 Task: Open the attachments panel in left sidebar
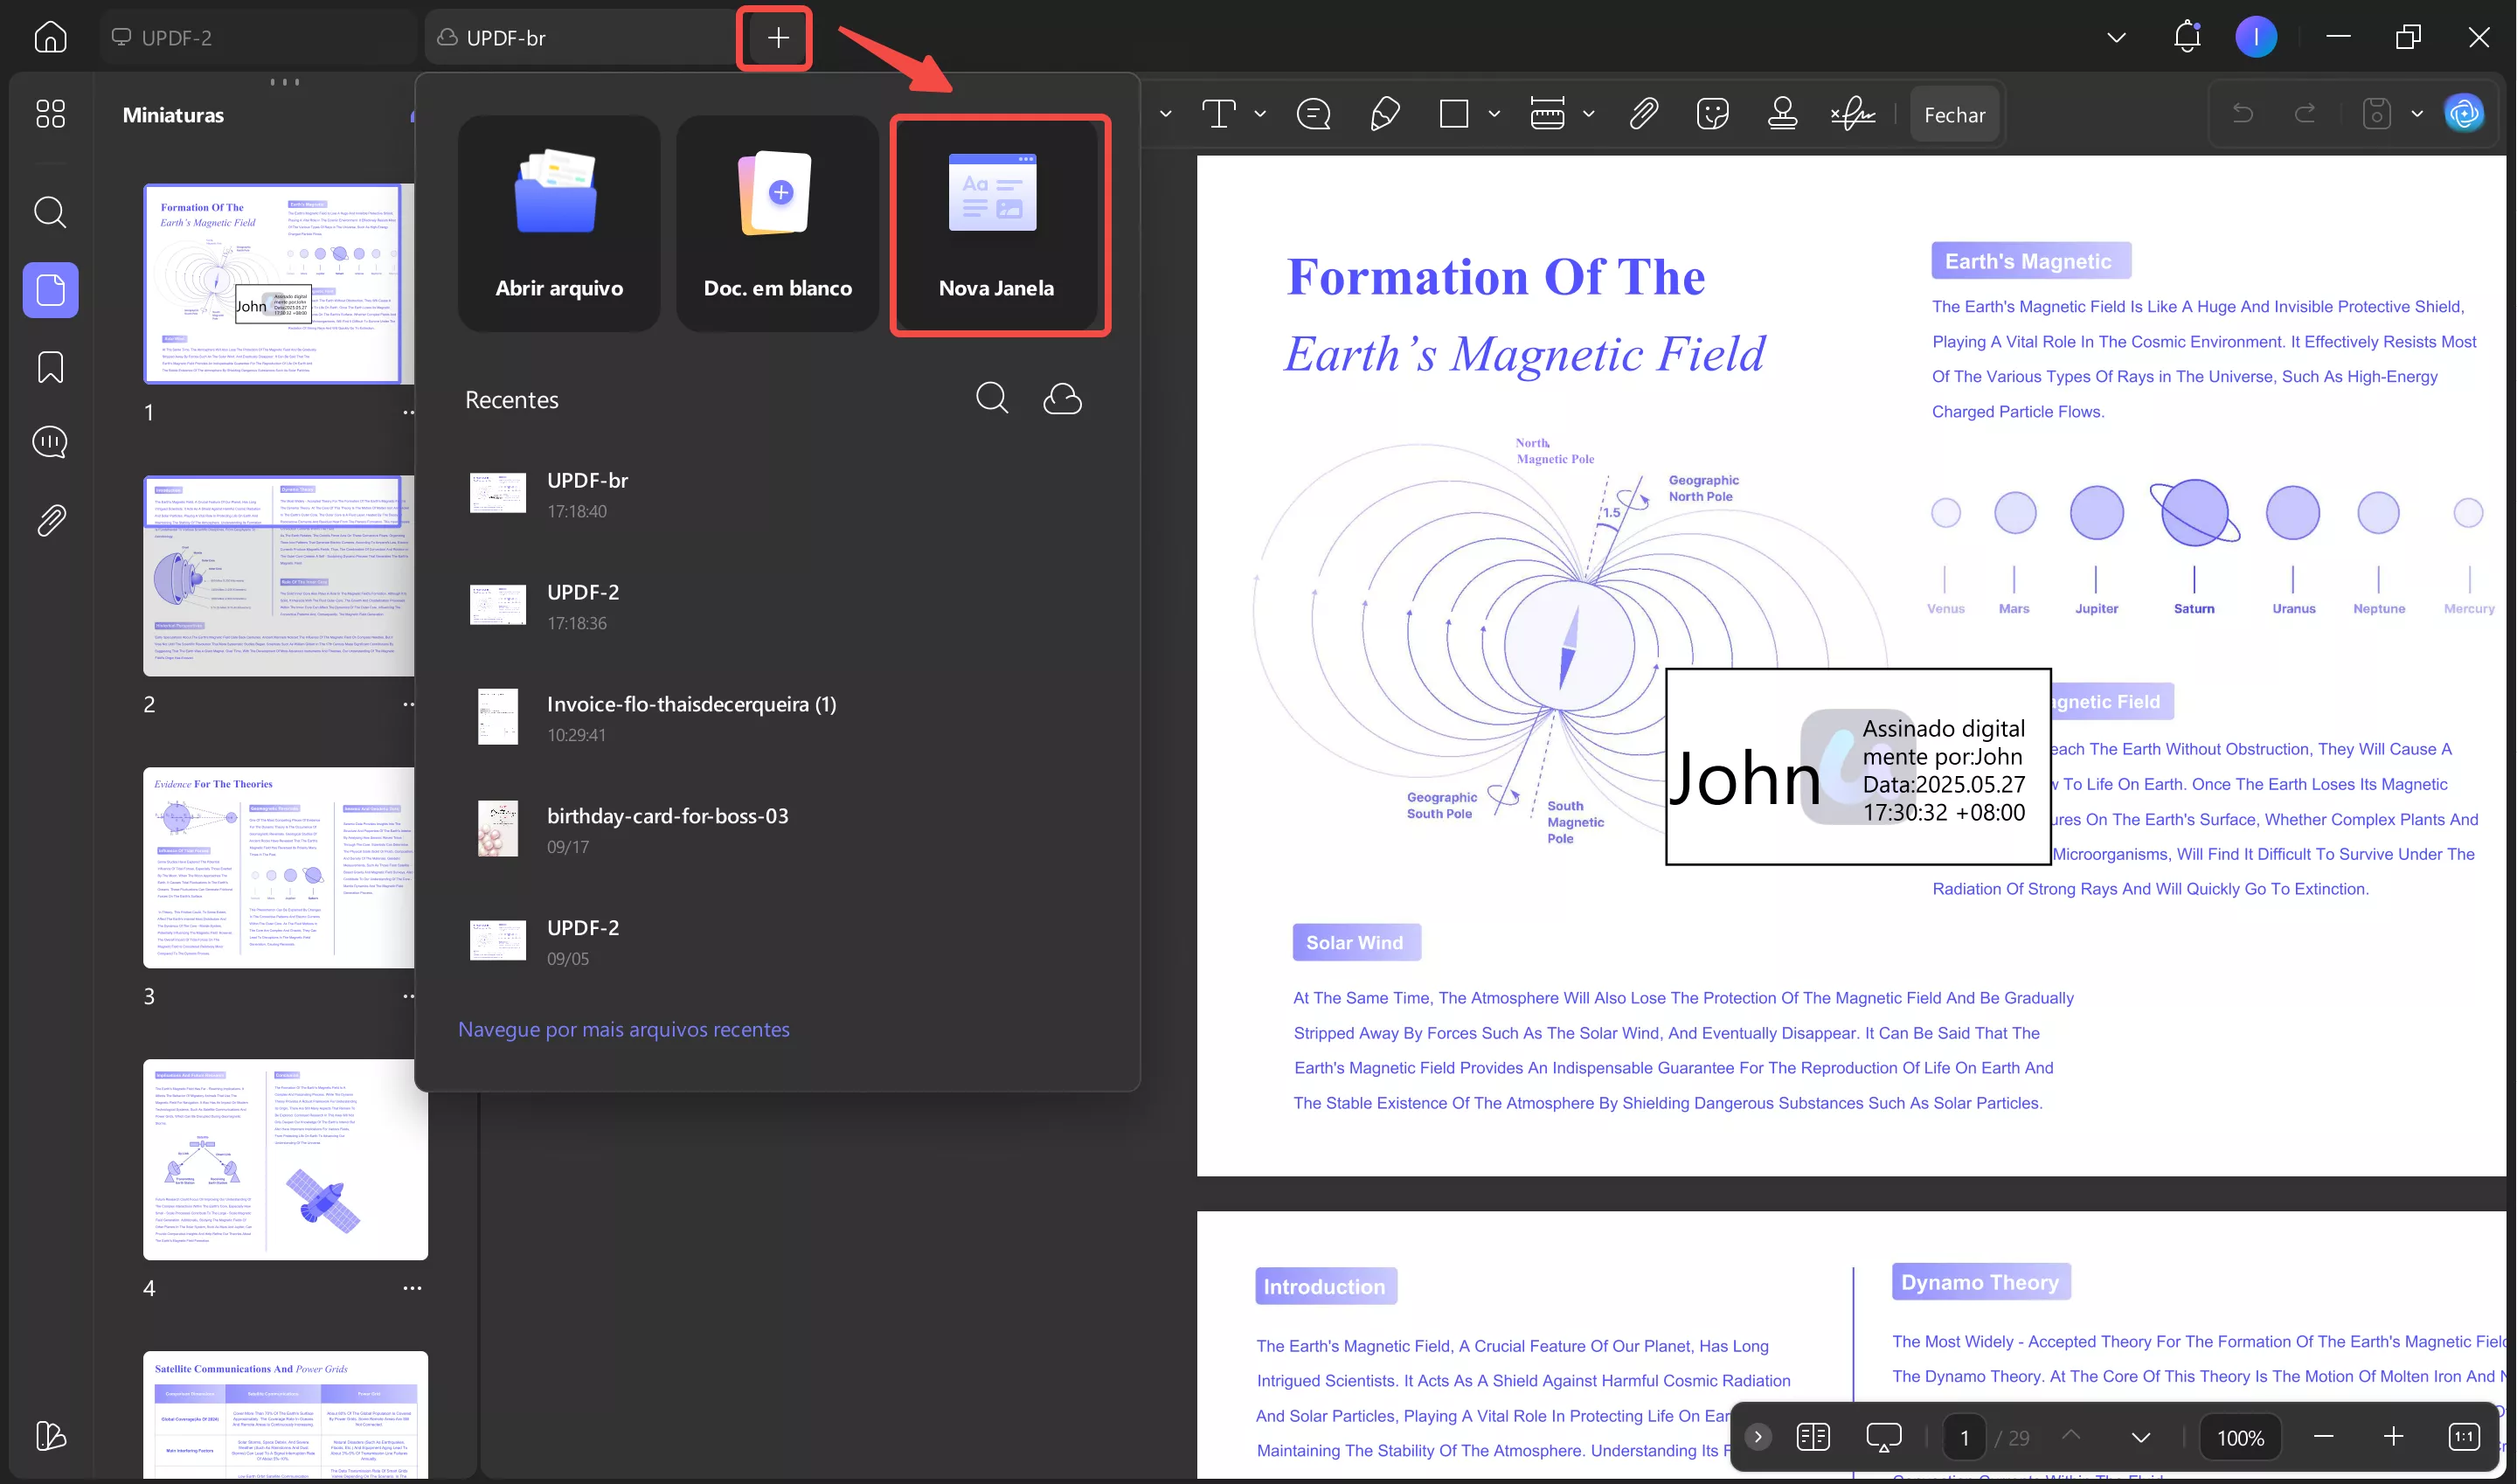(x=50, y=520)
